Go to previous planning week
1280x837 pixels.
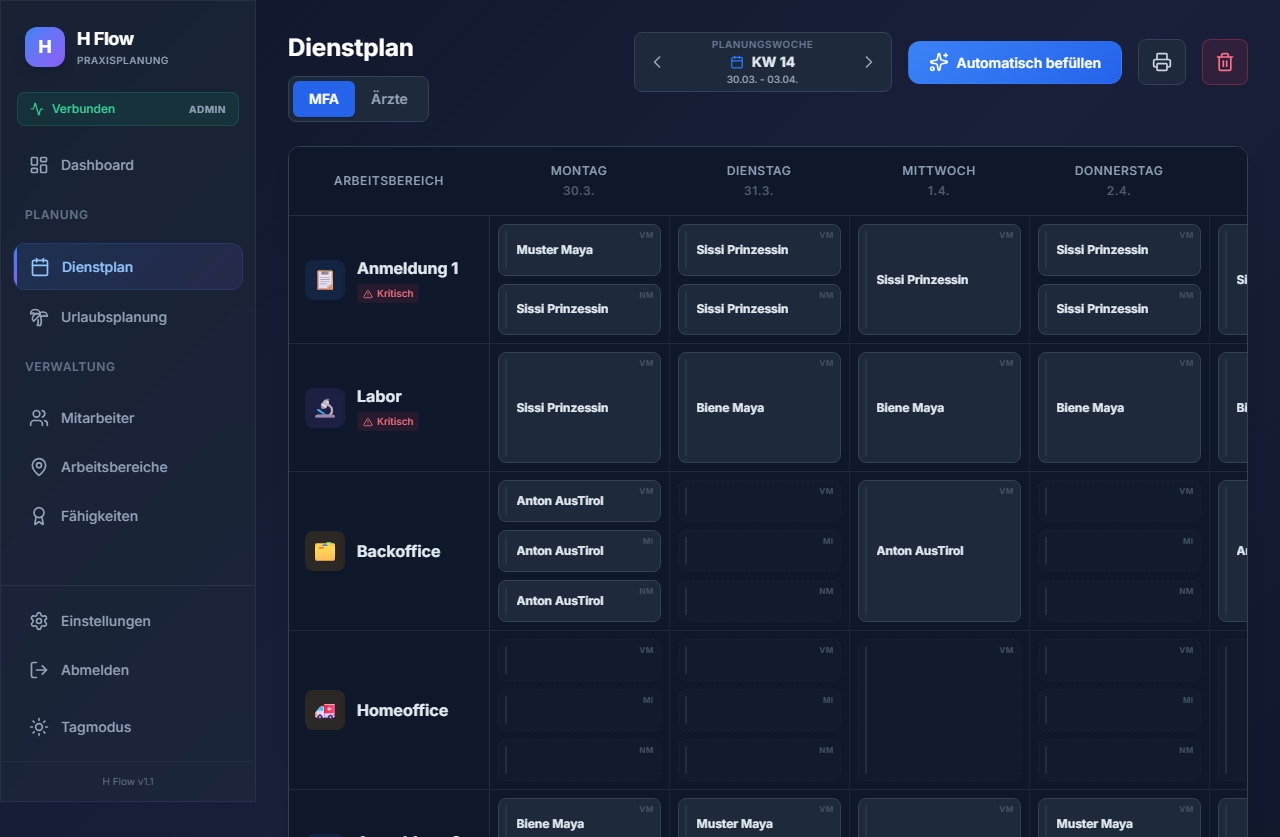[657, 62]
